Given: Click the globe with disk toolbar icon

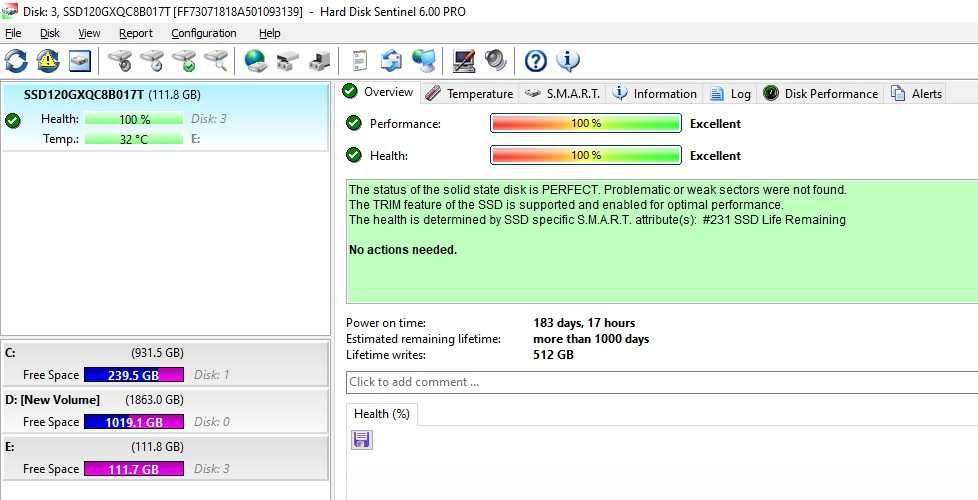Looking at the screenshot, I should pos(255,61).
